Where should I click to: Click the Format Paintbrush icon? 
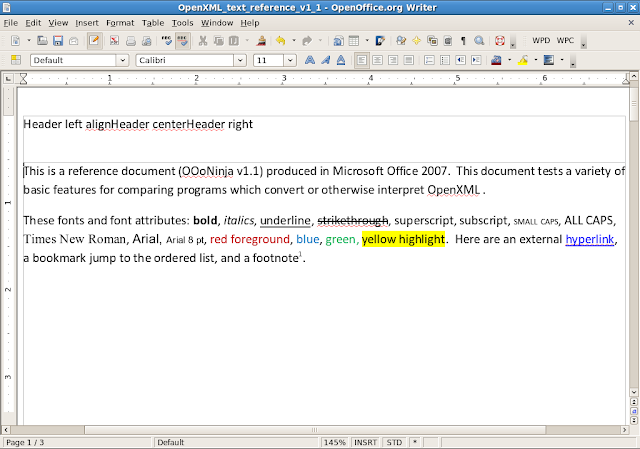pyautogui.click(x=261, y=41)
